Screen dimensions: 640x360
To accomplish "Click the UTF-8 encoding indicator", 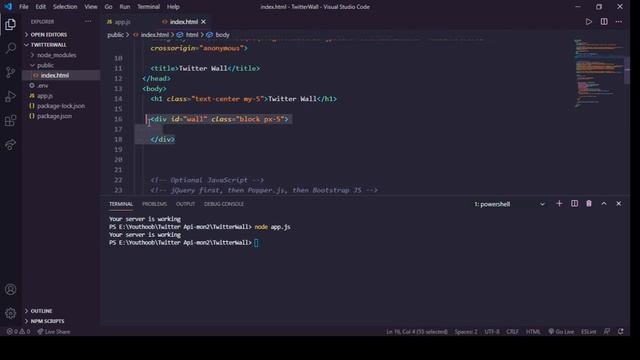I will coord(492,331).
